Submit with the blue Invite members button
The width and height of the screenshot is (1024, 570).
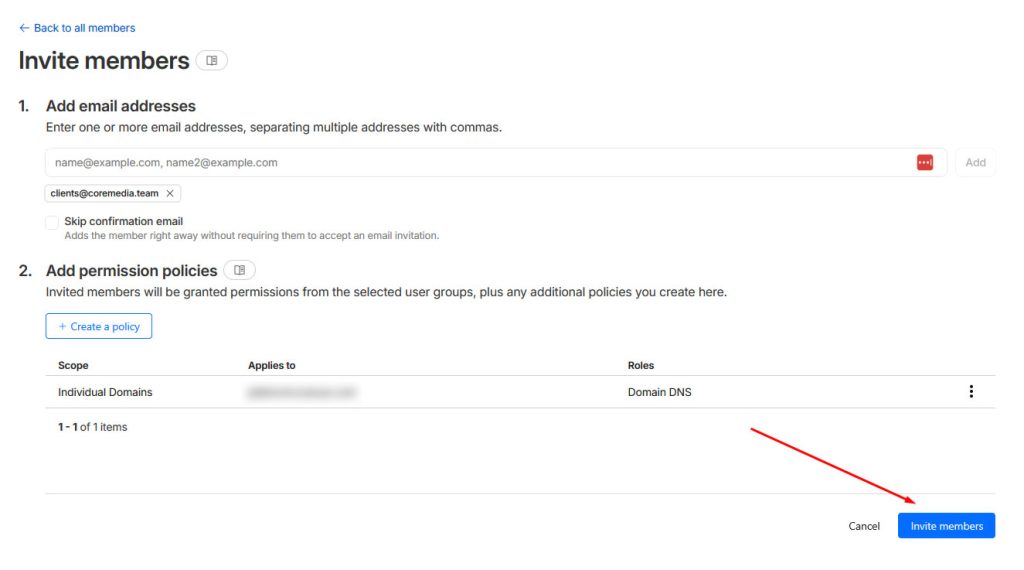946,526
